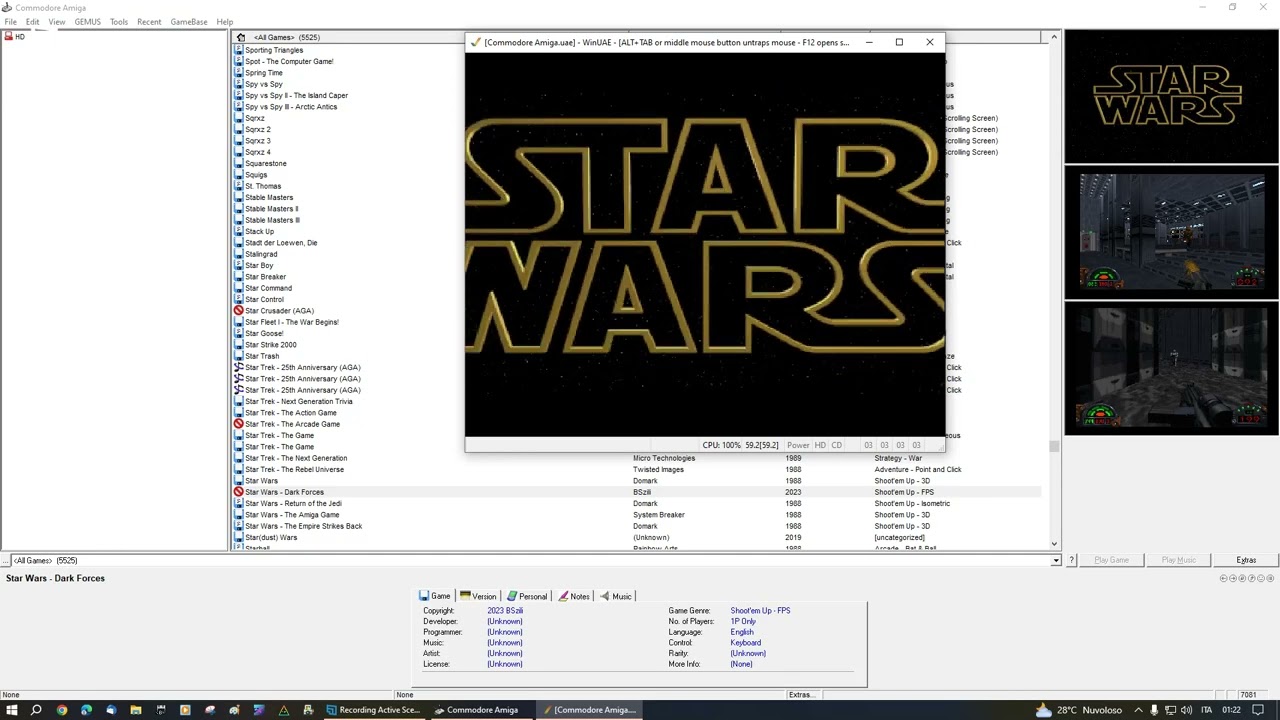Click the disk icon beside Star Wars - Return of the Jedi
This screenshot has height=720, width=1280.
point(238,503)
